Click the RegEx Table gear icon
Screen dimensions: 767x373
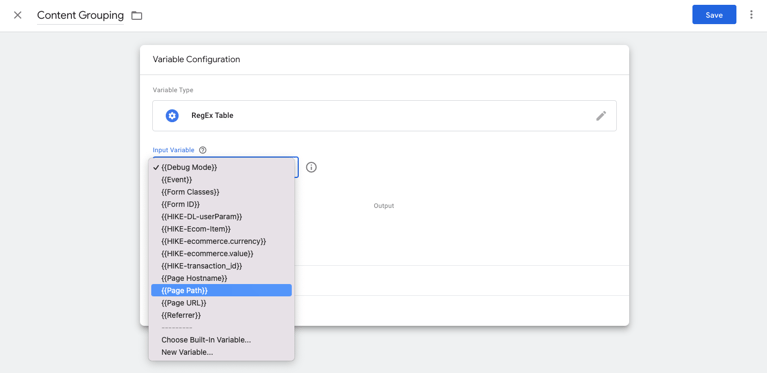point(172,116)
